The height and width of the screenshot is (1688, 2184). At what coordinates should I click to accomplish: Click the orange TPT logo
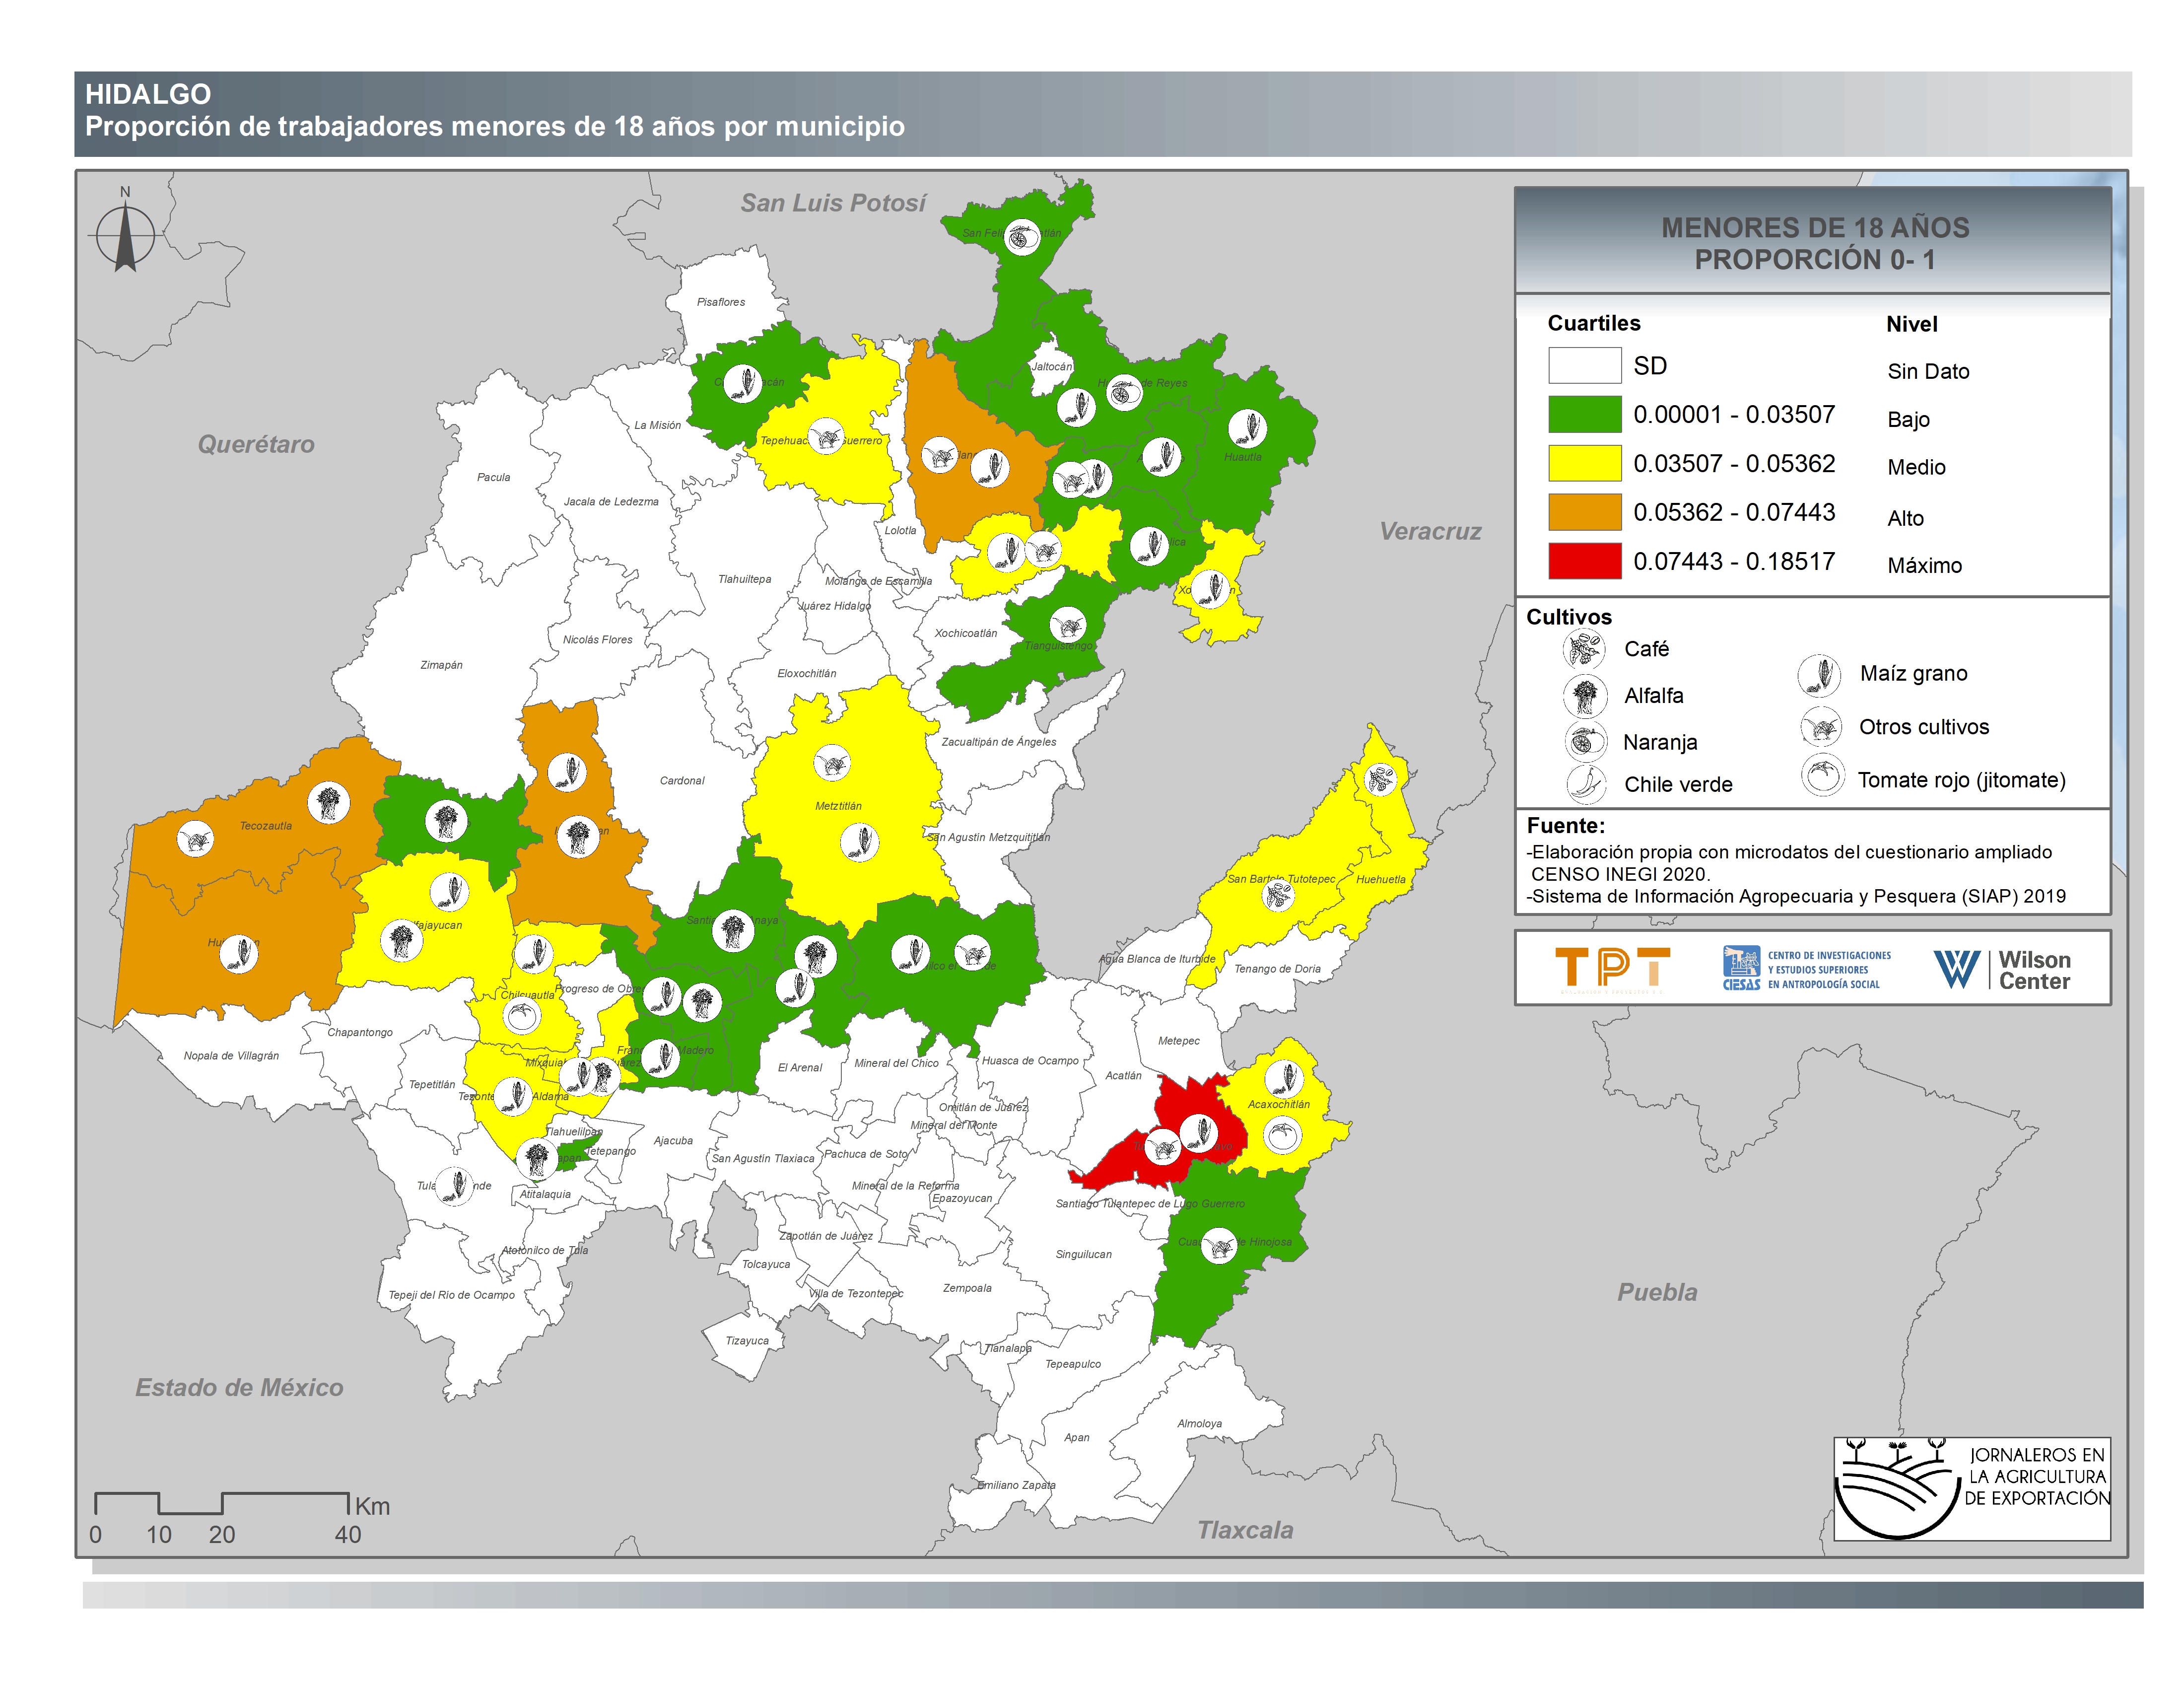(x=1612, y=969)
